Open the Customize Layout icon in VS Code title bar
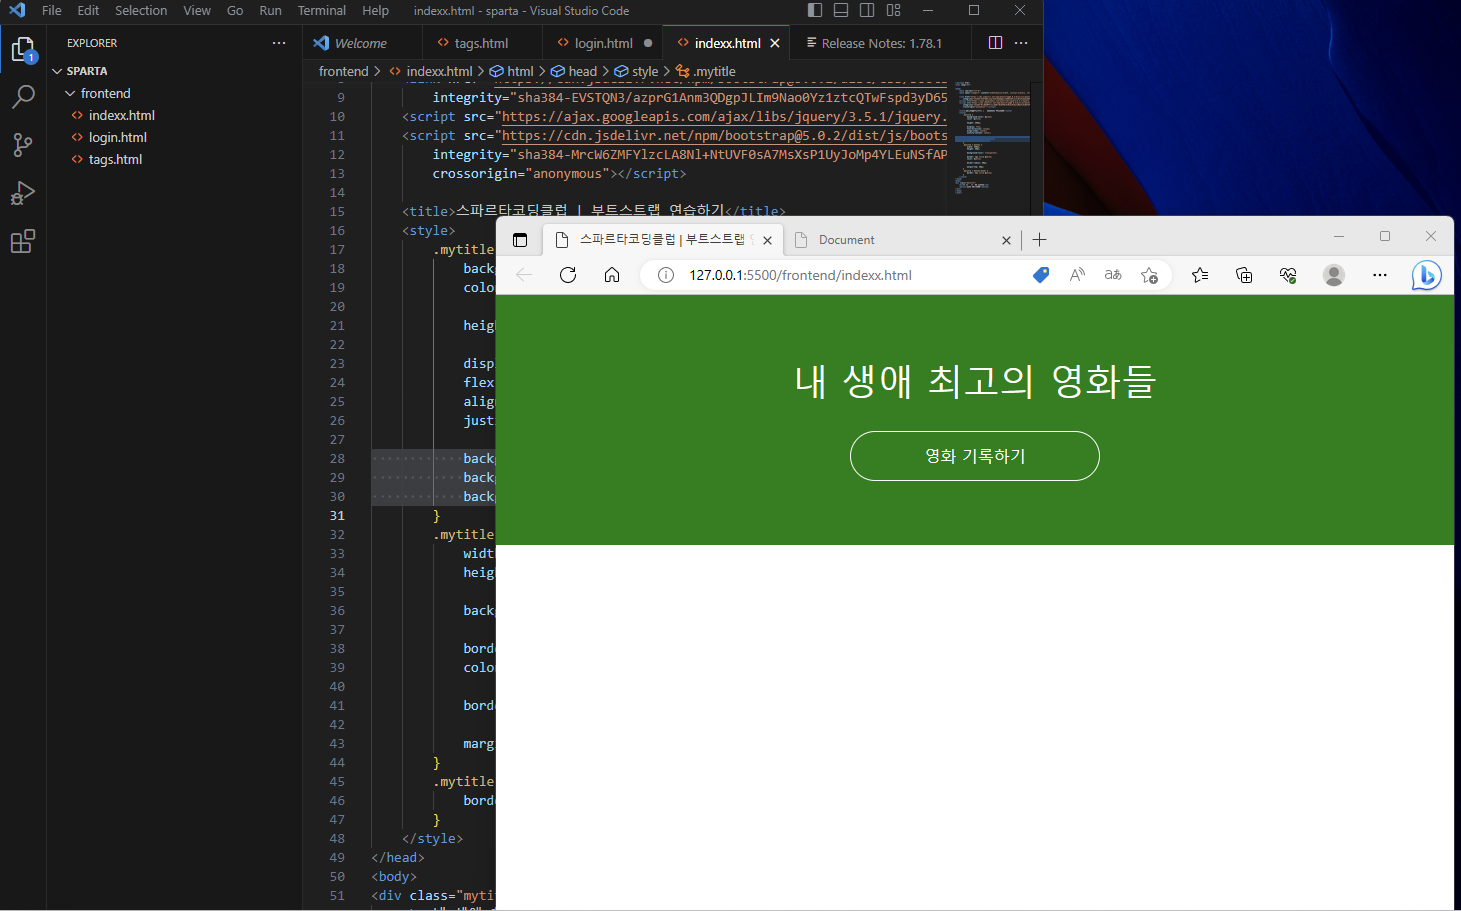 click(x=893, y=10)
